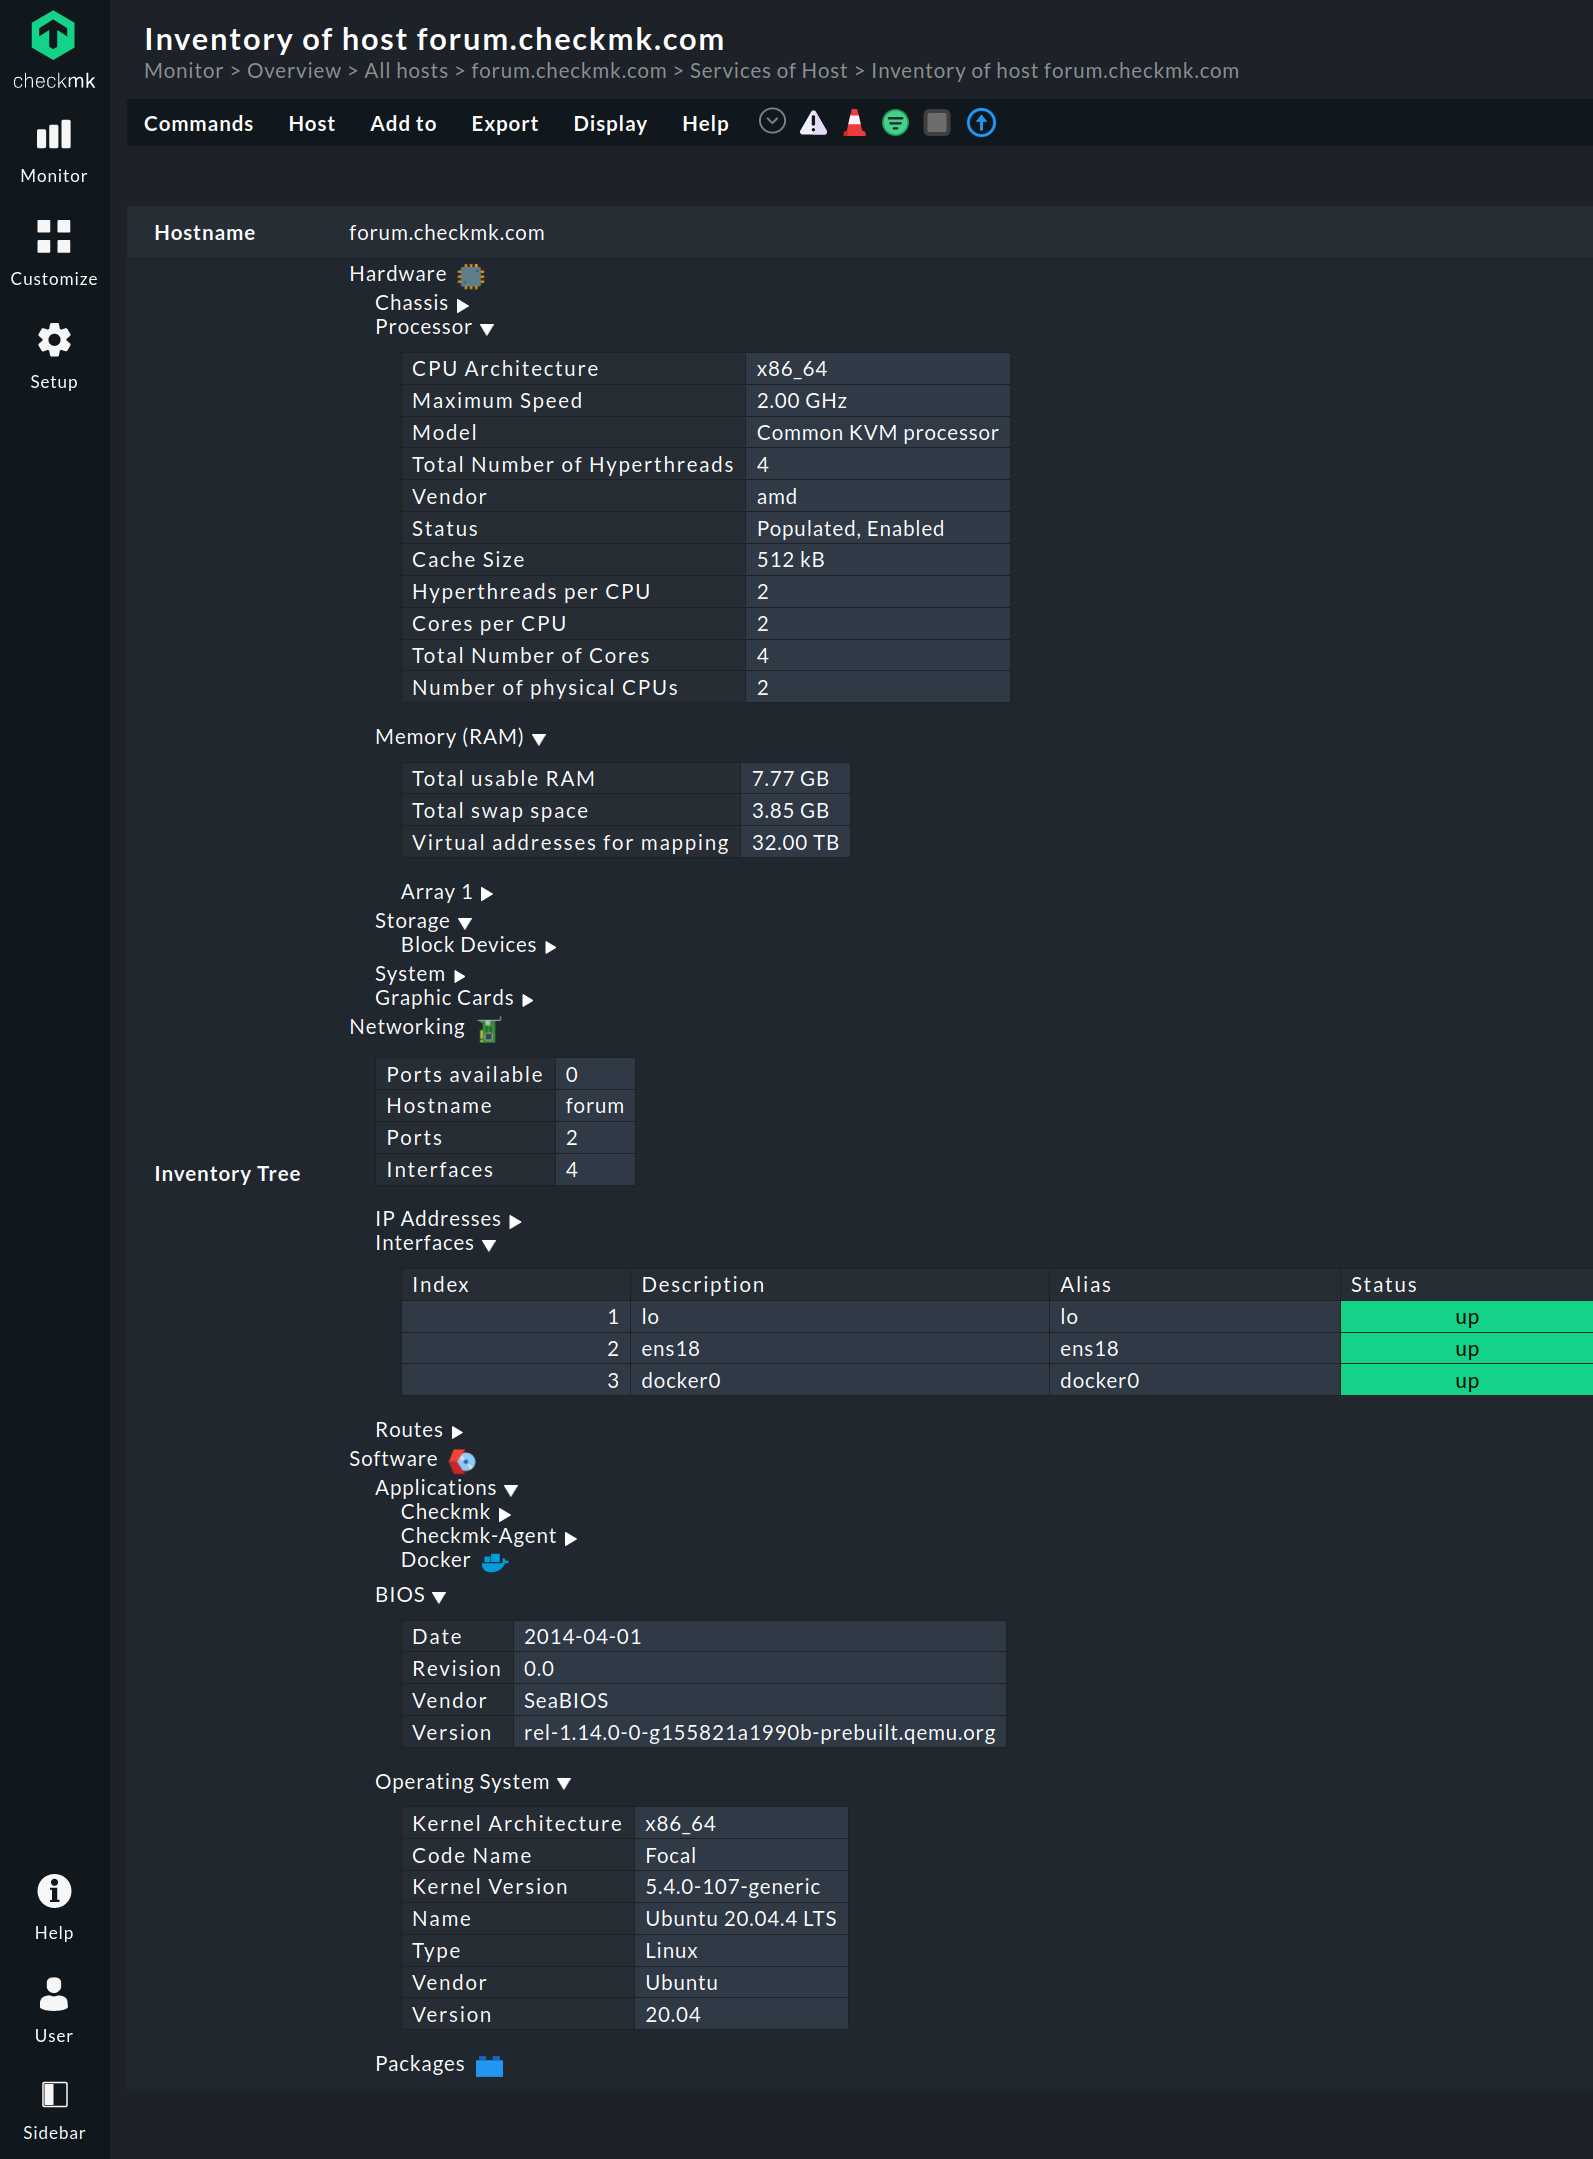Image resolution: width=1593 pixels, height=2159 pixels.
Task: Open the Help info menu in sidebar
Action: pyautogui.click(x=54, y=1907)
